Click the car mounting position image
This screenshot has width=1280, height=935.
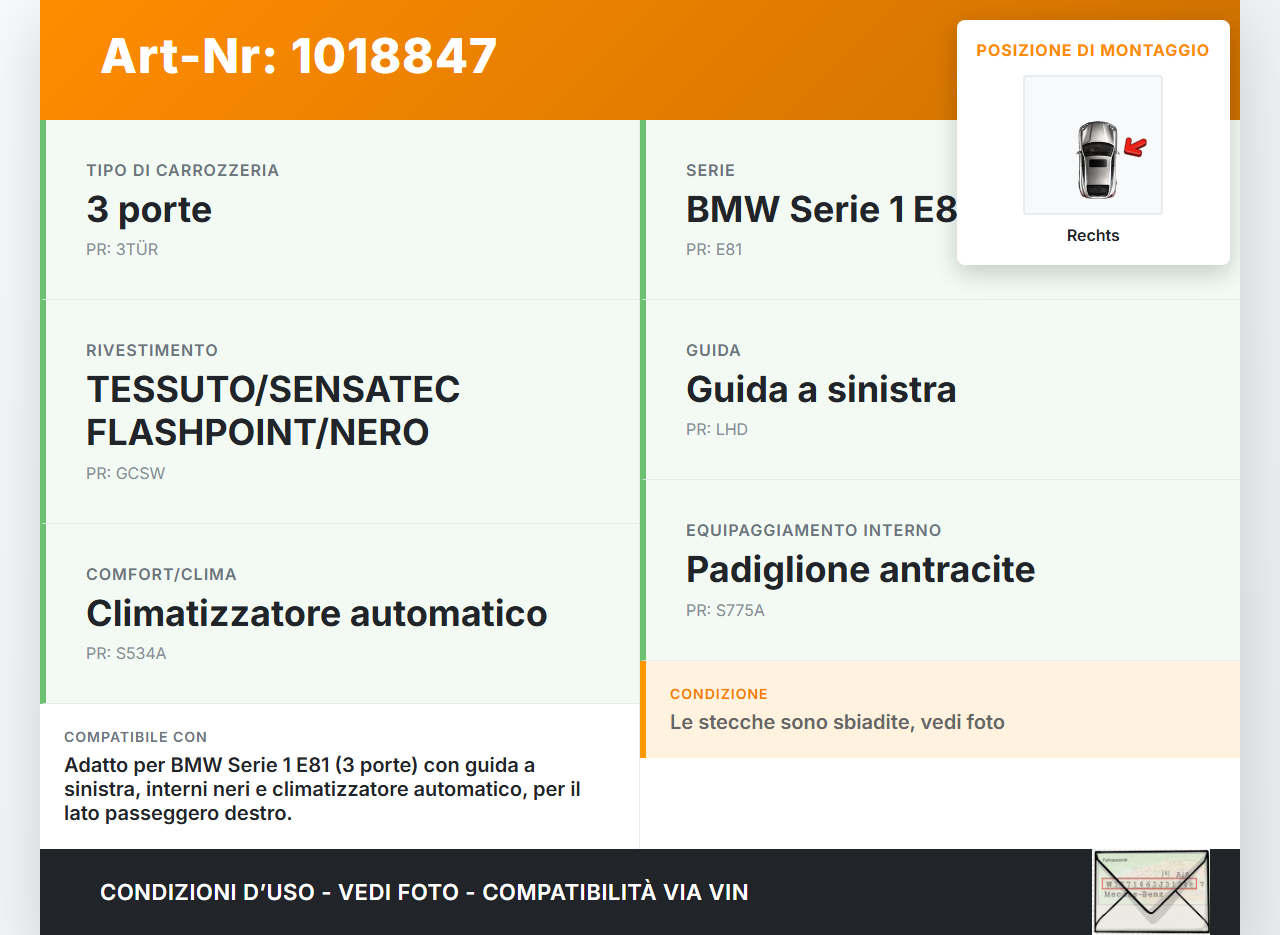1093,145
